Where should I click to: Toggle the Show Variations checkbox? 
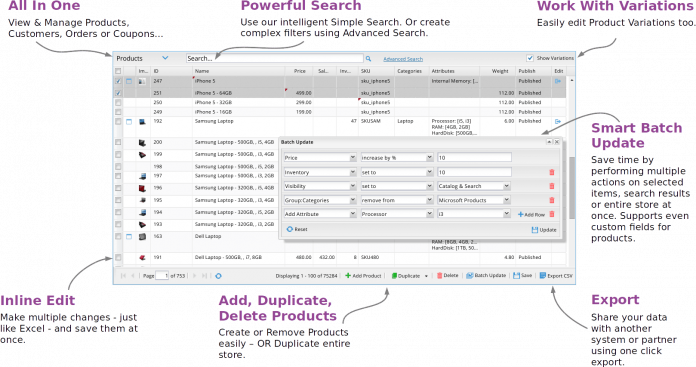[x=530, y=58]
